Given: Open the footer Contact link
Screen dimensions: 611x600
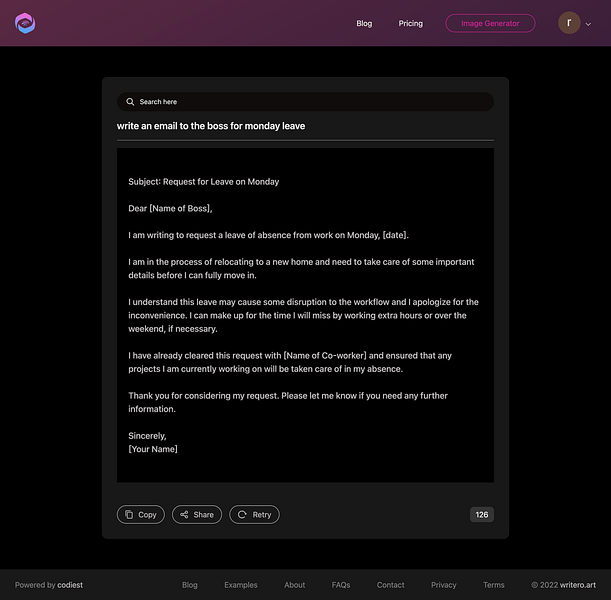Looking at the screenshot, I should [390, 585].
